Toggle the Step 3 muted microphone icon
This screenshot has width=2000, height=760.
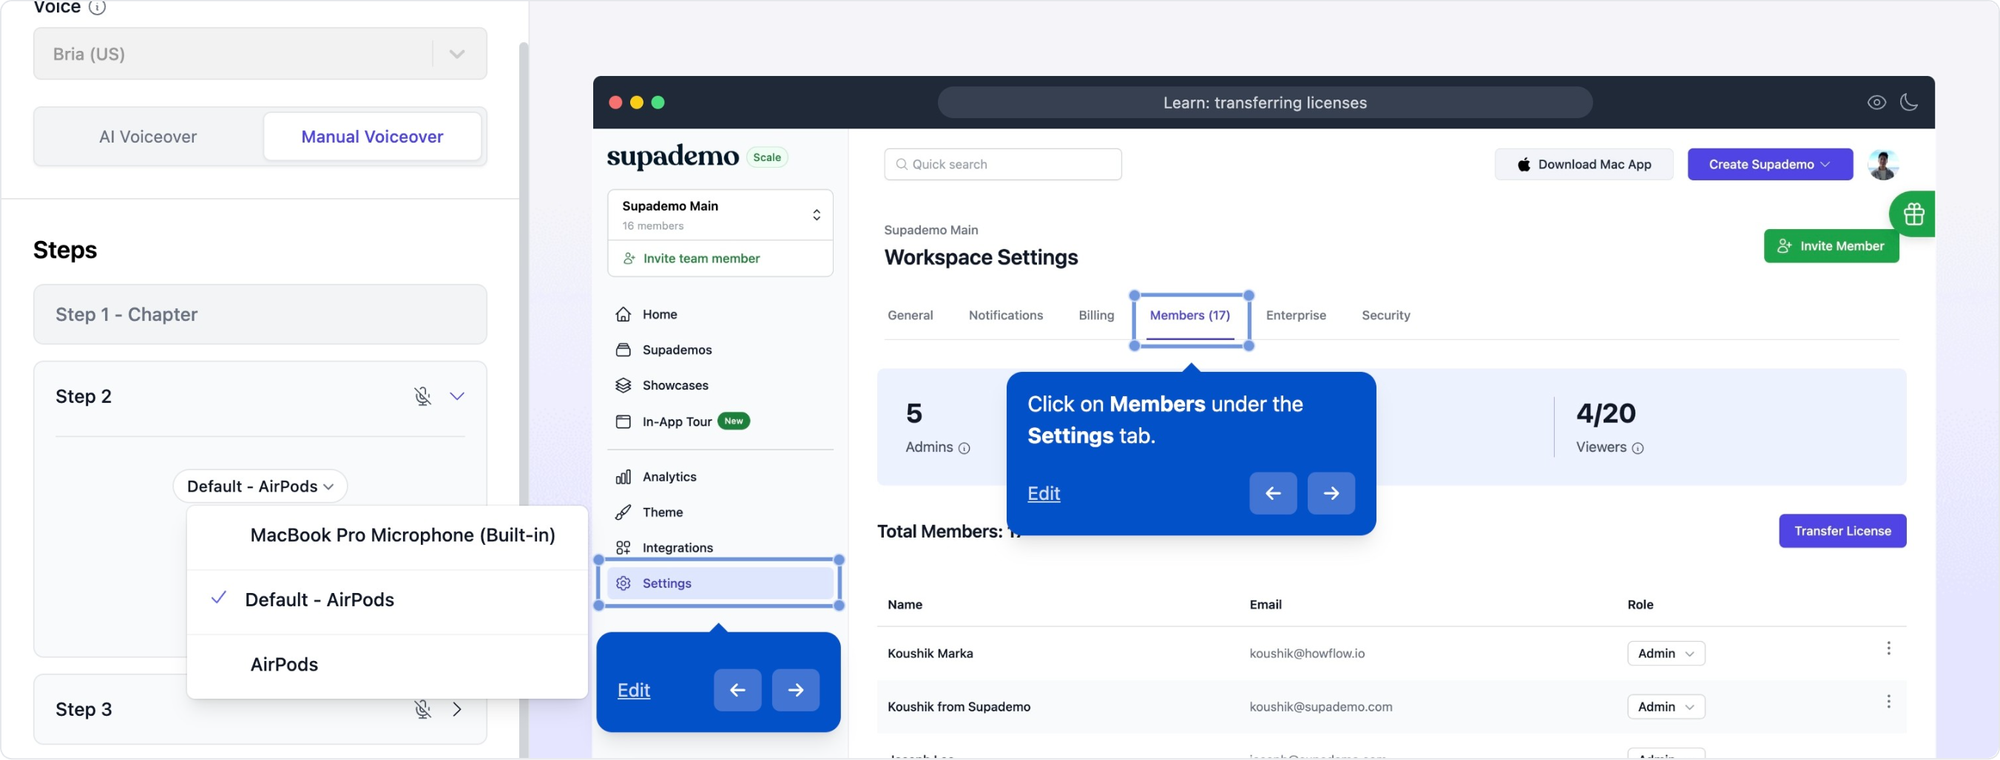423,710
